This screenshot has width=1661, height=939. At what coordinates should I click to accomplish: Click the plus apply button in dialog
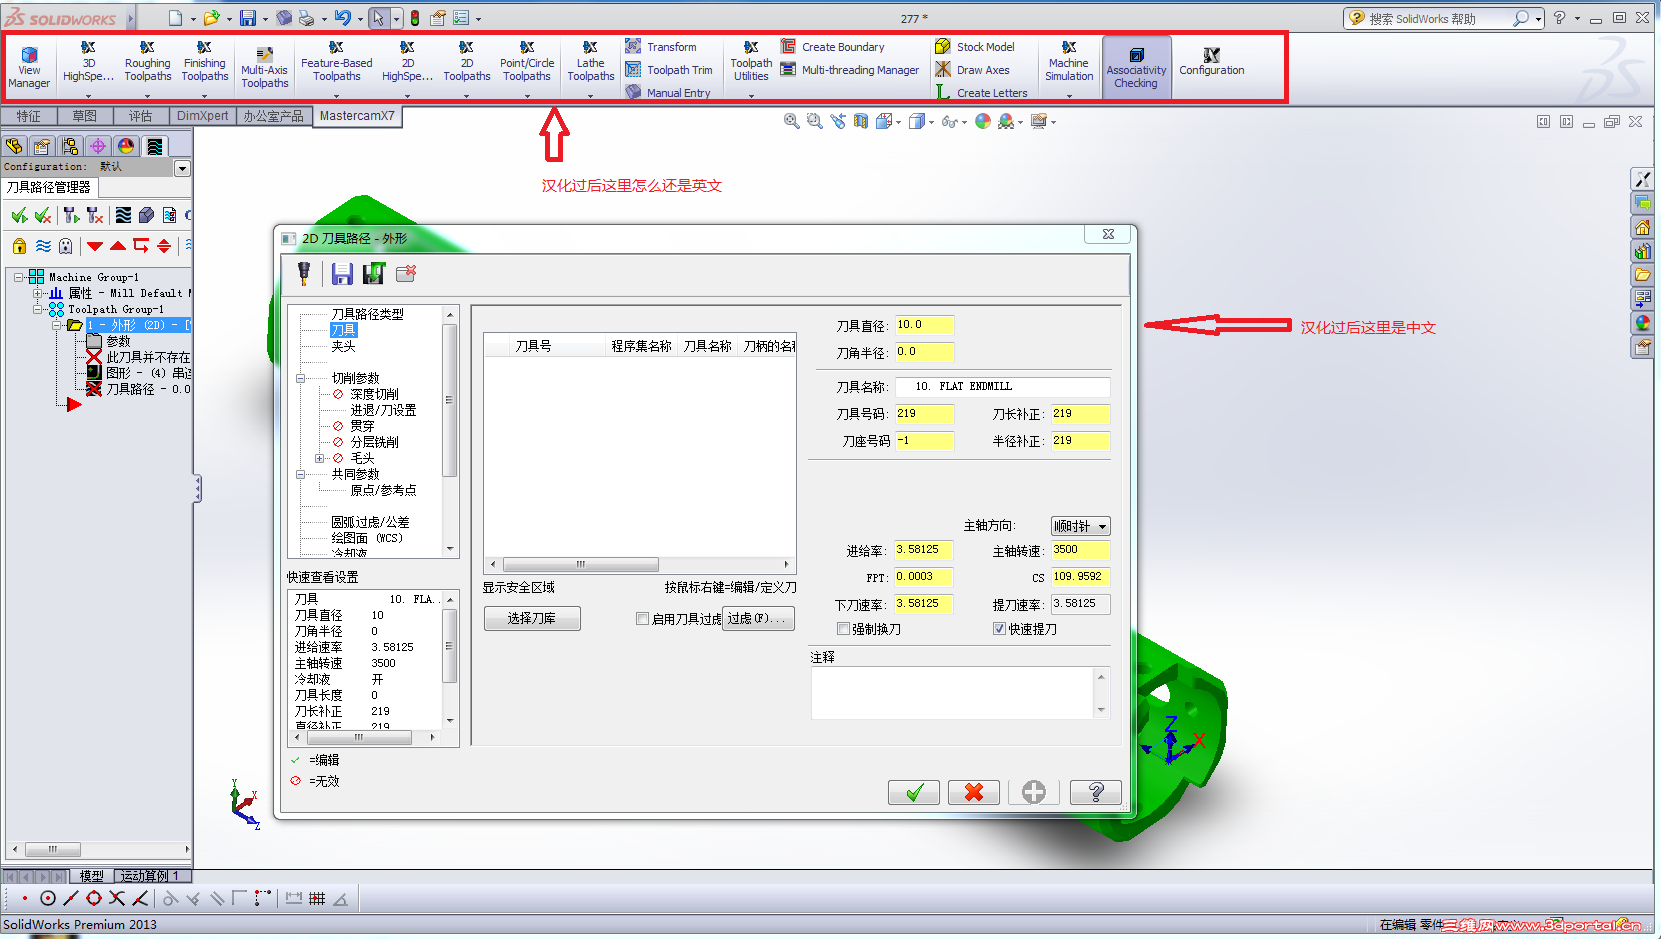tap(1034, 793)
